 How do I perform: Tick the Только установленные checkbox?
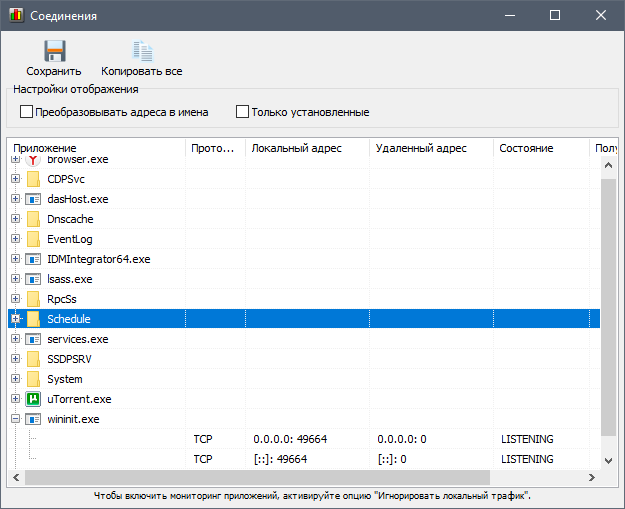[x=242, y=112]
